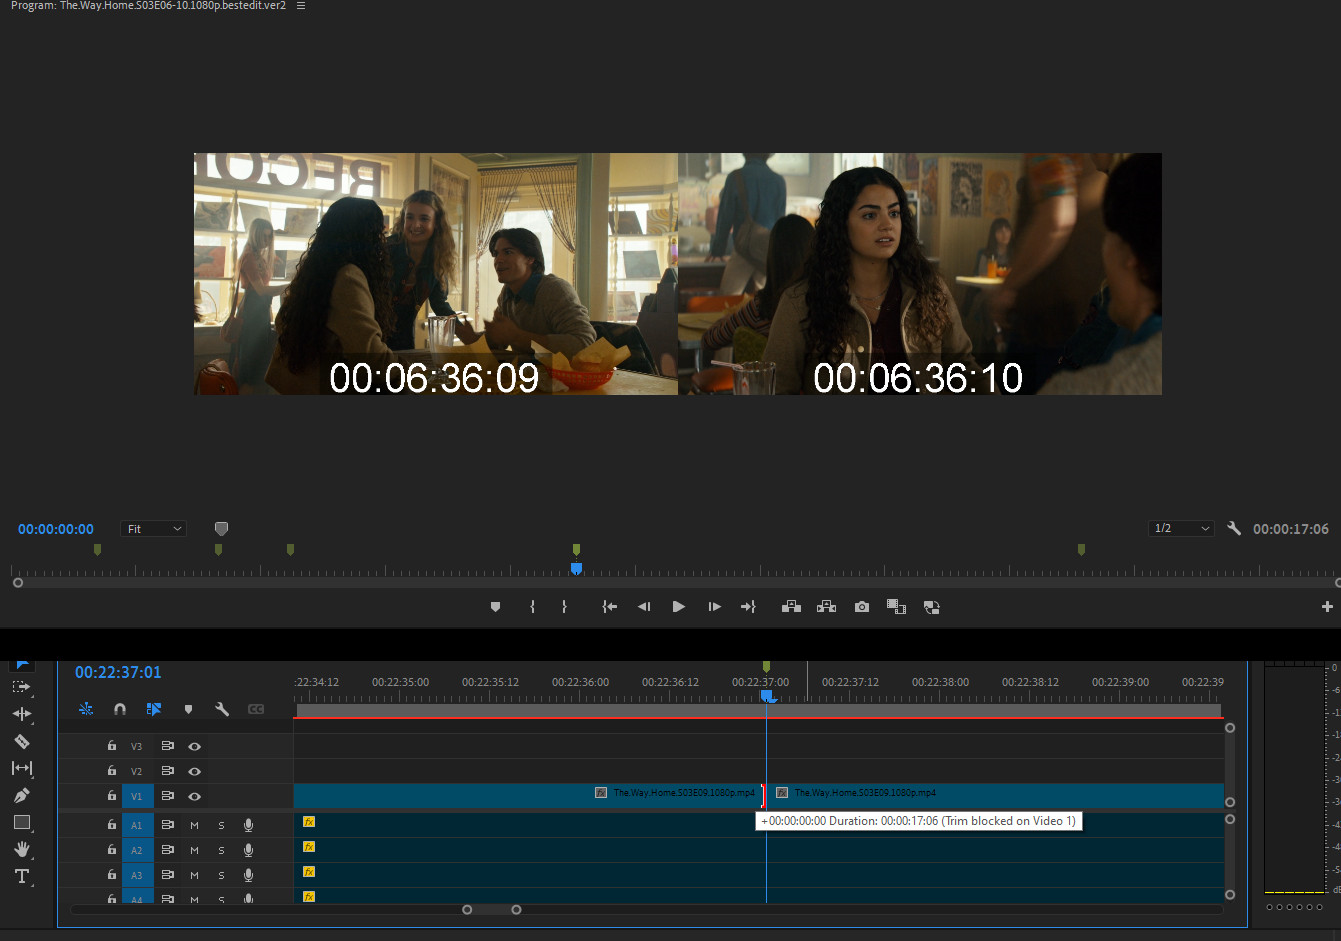Click green marker above the timeline ruler
The image size is (1341, 941).
pos(766,666)
